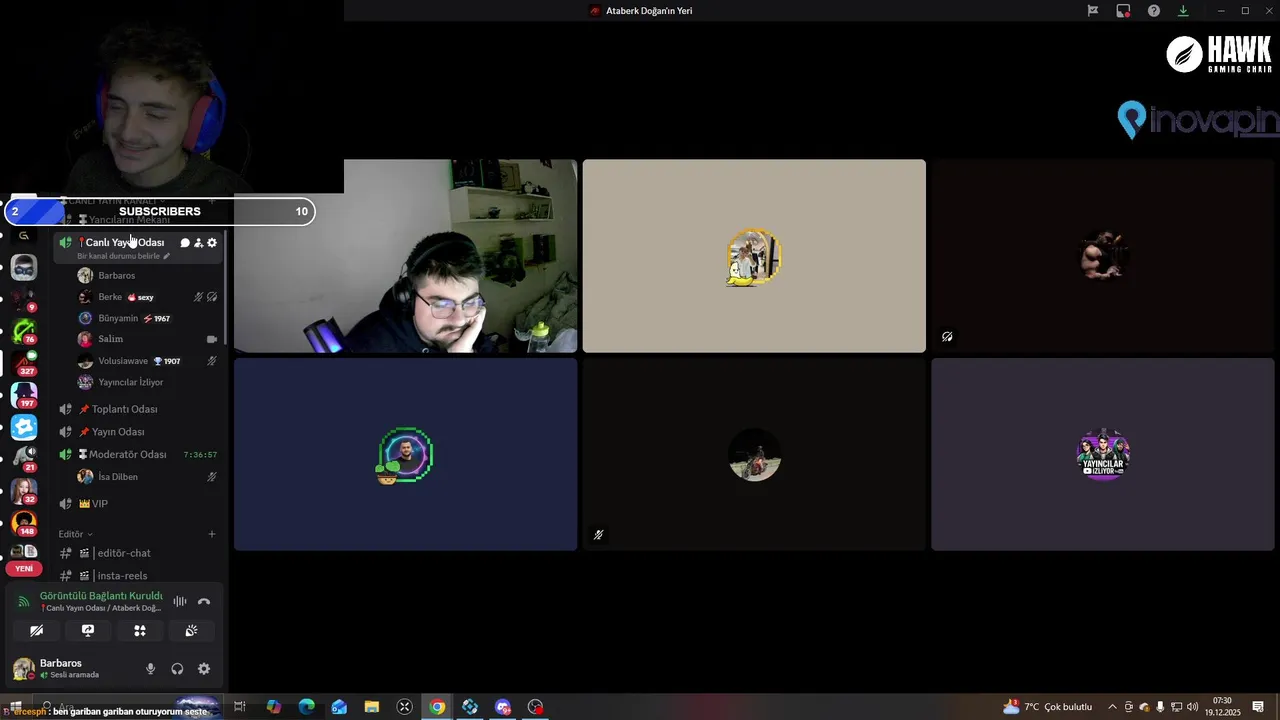Open the activities launcher button
The image size is (1280, 720).
140,631
